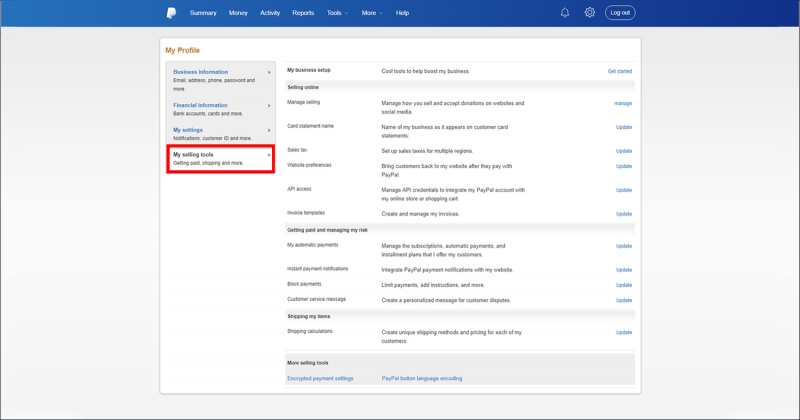Update the Sales tax settings

[623, 152]
